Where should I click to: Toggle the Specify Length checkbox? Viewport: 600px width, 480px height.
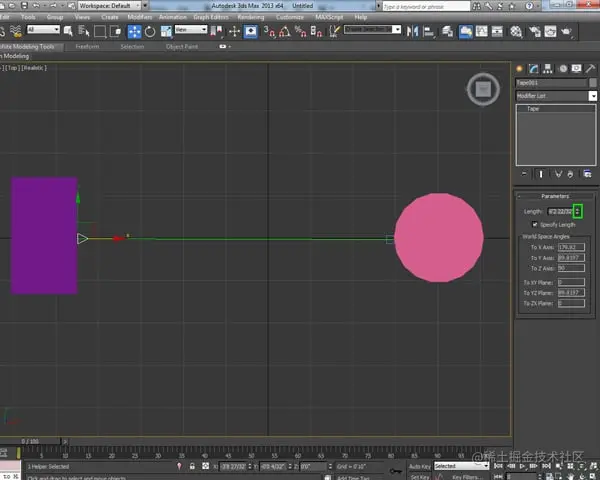tap(535, 225)
